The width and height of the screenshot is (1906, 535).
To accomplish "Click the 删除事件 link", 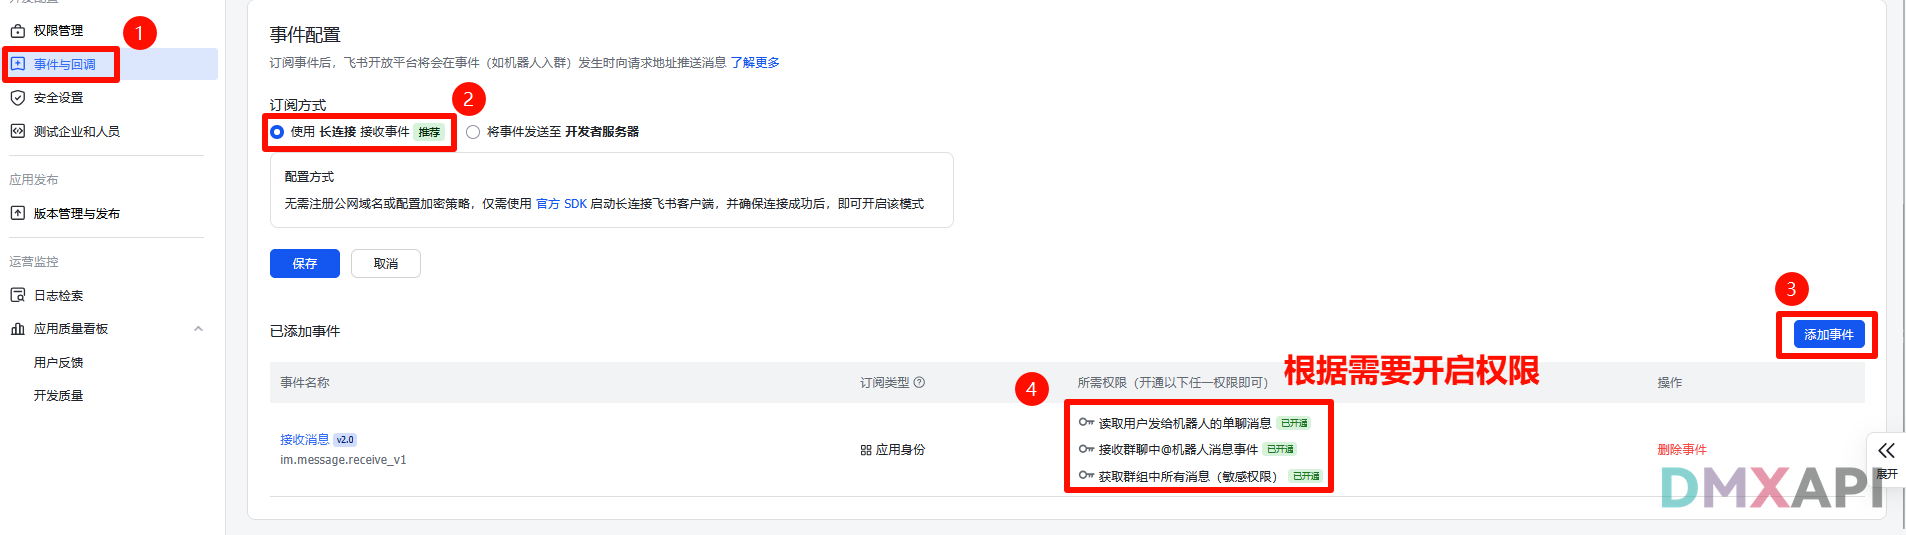I will click(1682, 450).
